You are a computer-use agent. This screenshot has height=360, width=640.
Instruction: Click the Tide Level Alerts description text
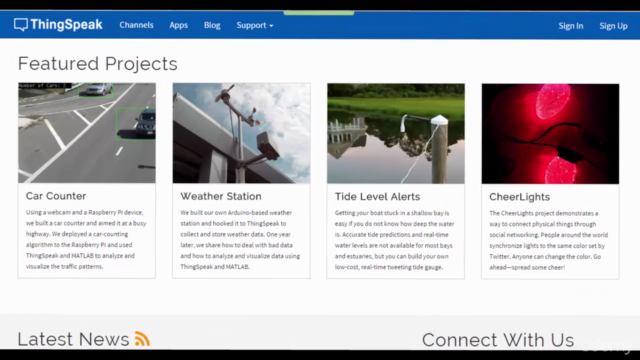click(395, 240)
